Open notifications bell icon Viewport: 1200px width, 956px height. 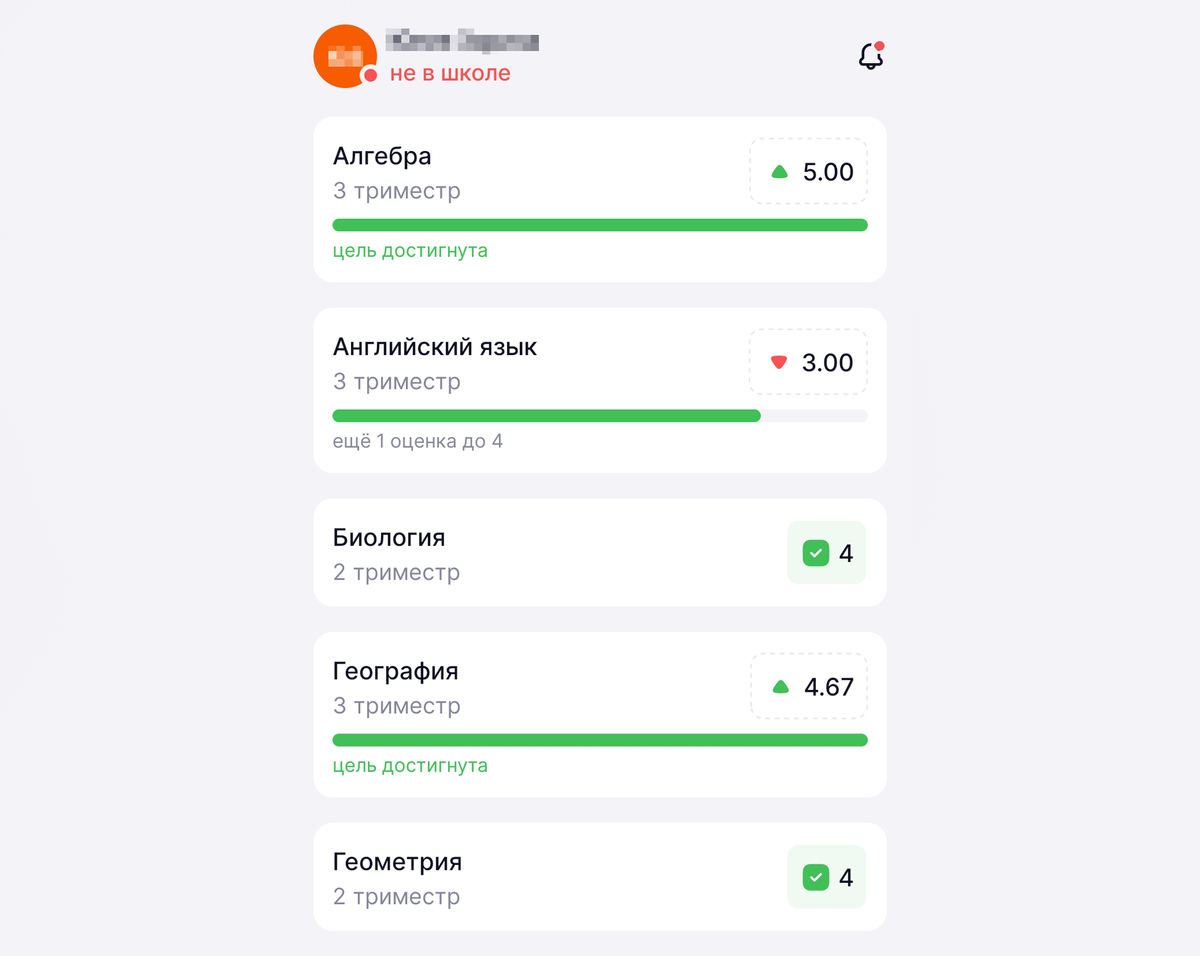click(x=871, y=57)
